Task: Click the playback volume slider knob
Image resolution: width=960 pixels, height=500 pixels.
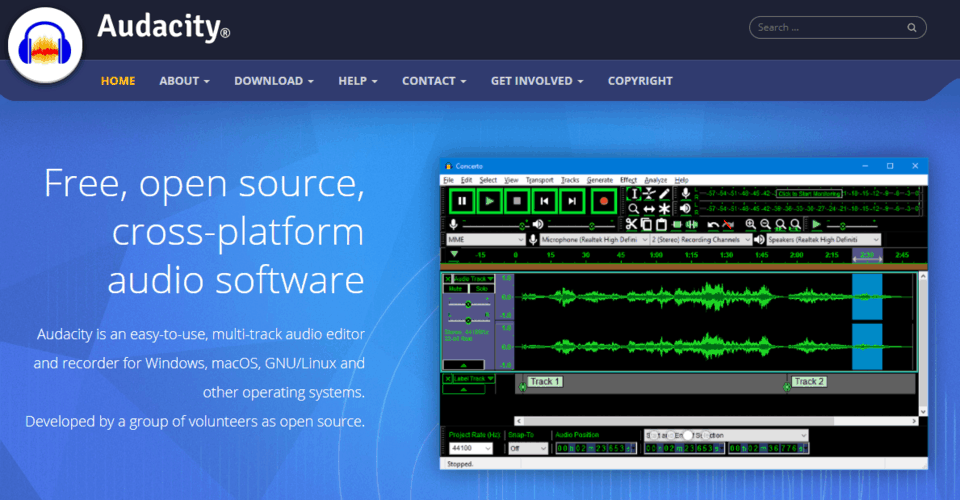Action: 591,226
